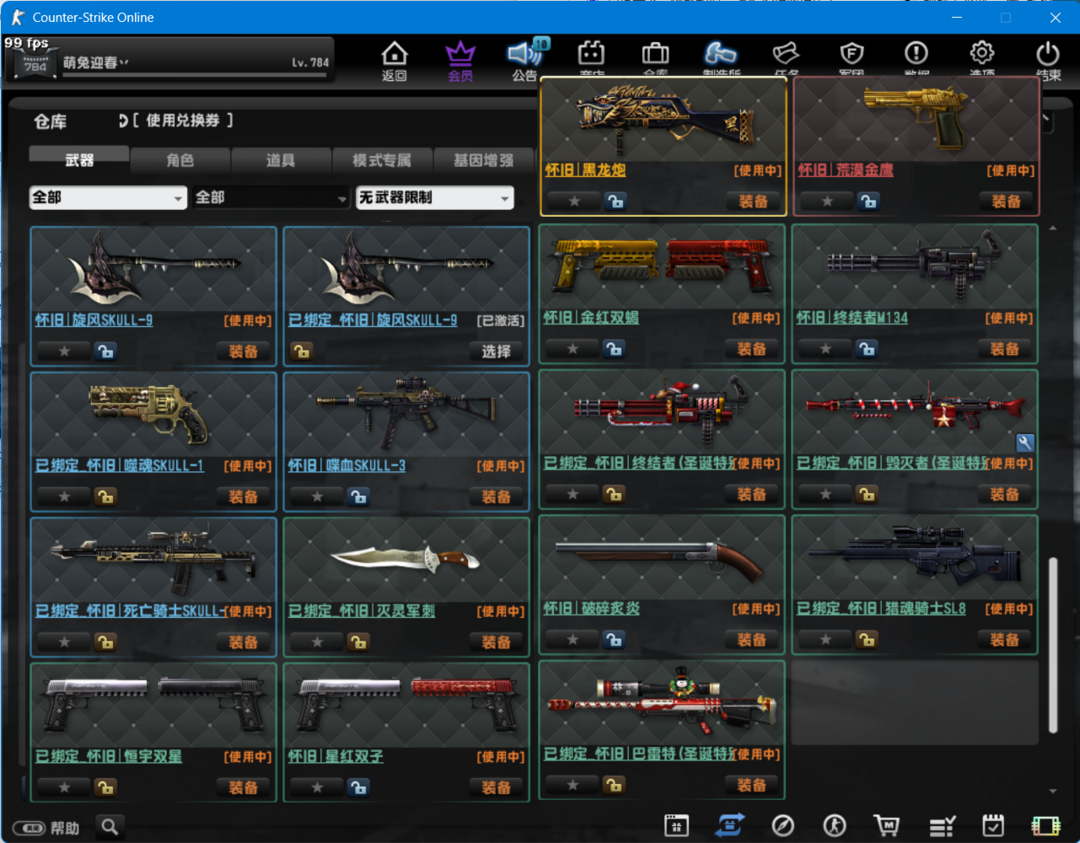Click the blue gift exchange arrows icon
The height and width of the screenshot is (843, 1080).
pyautogui.click(x=730, y=825)
